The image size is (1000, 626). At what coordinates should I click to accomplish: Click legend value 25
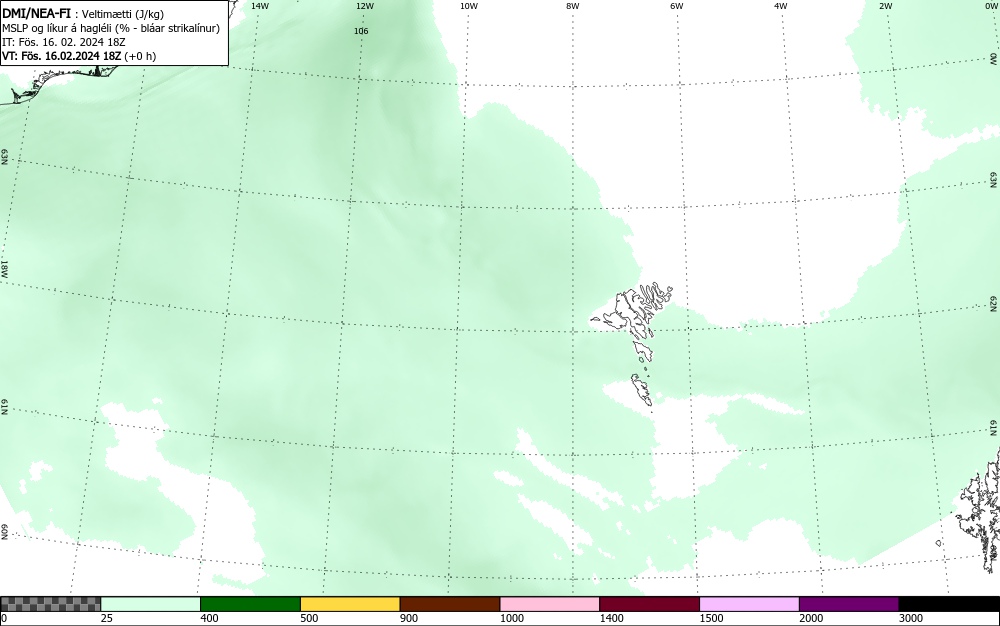click(107, 618)
